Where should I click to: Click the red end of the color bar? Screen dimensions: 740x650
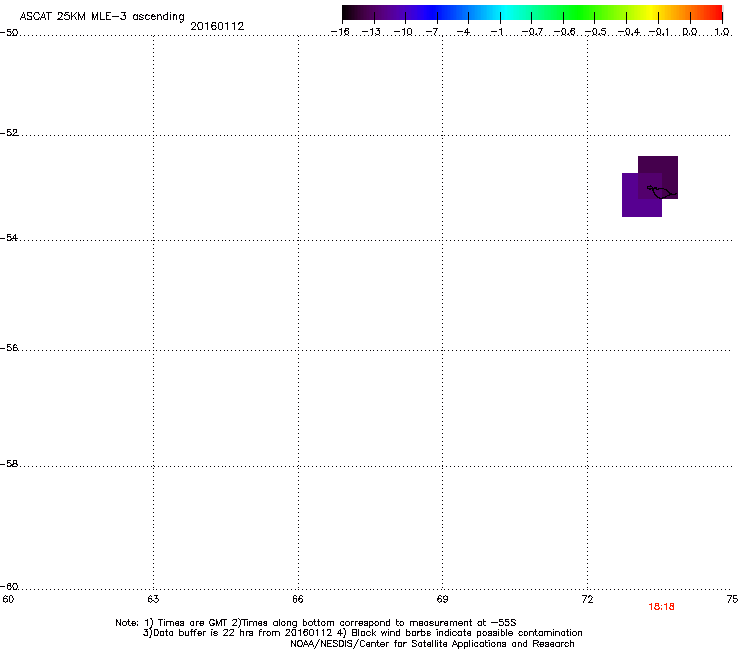coord(717,13)
